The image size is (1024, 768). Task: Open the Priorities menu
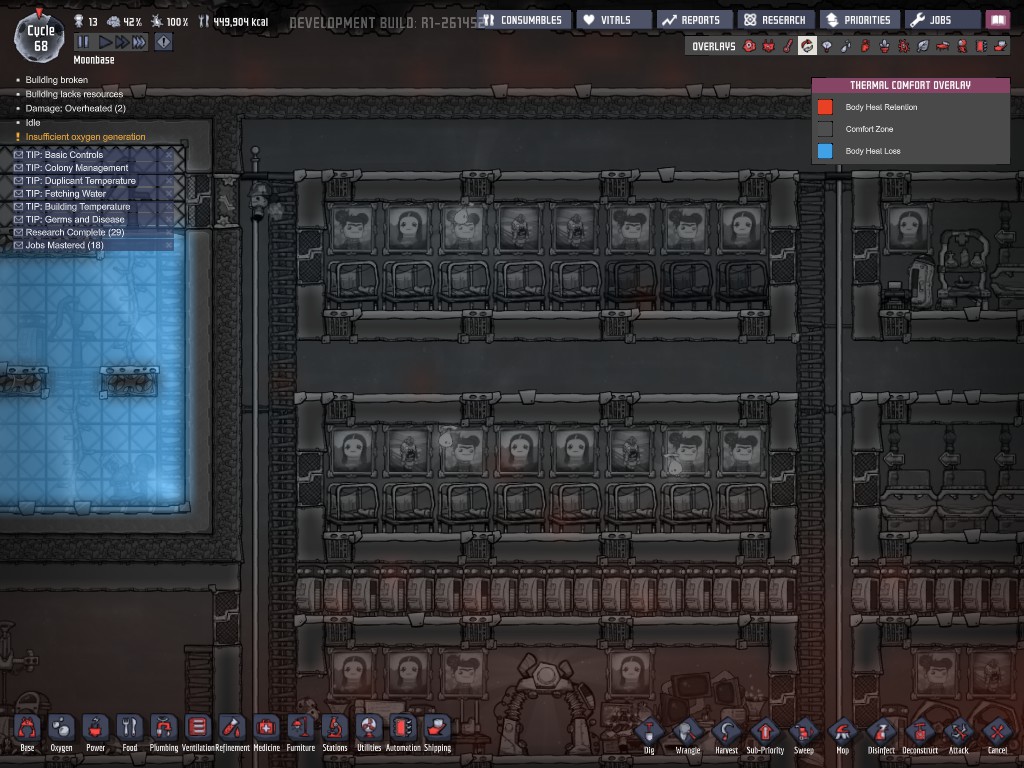[x=859, y=20]
